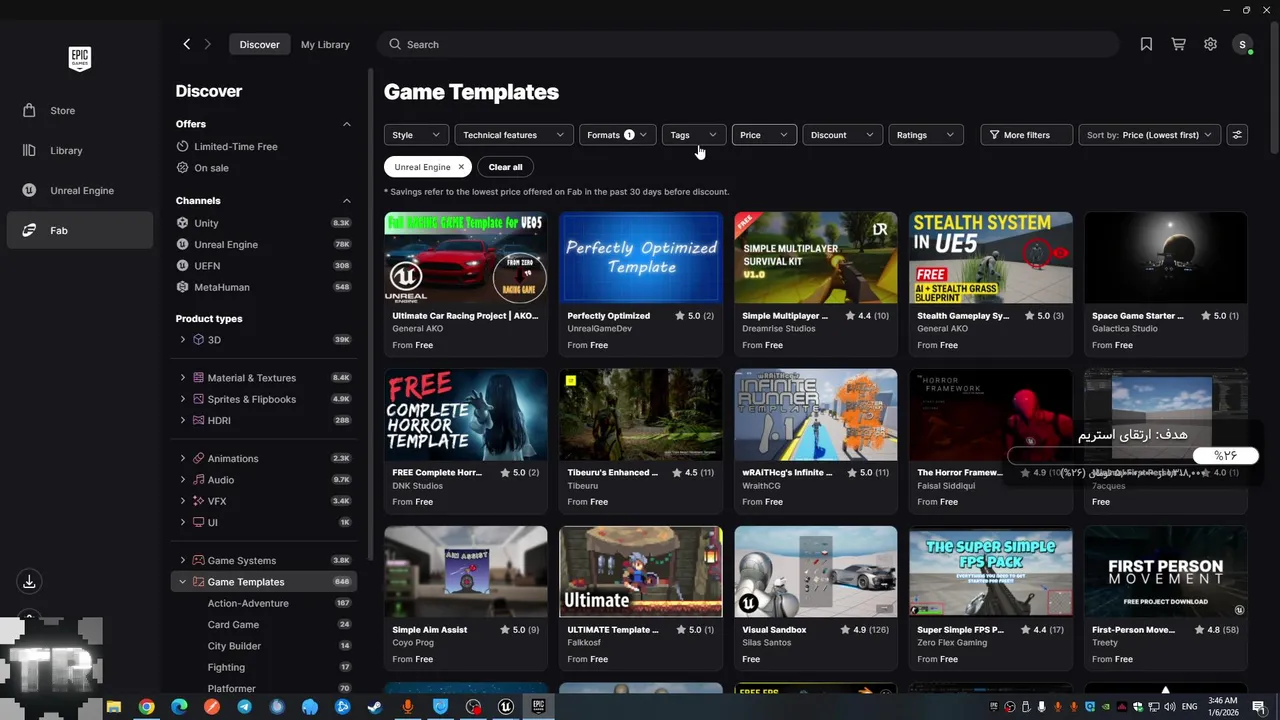This screenshot has width=1280, height=720.
Task: Open the Discount filter dropdown
Action: coord(842,135)
